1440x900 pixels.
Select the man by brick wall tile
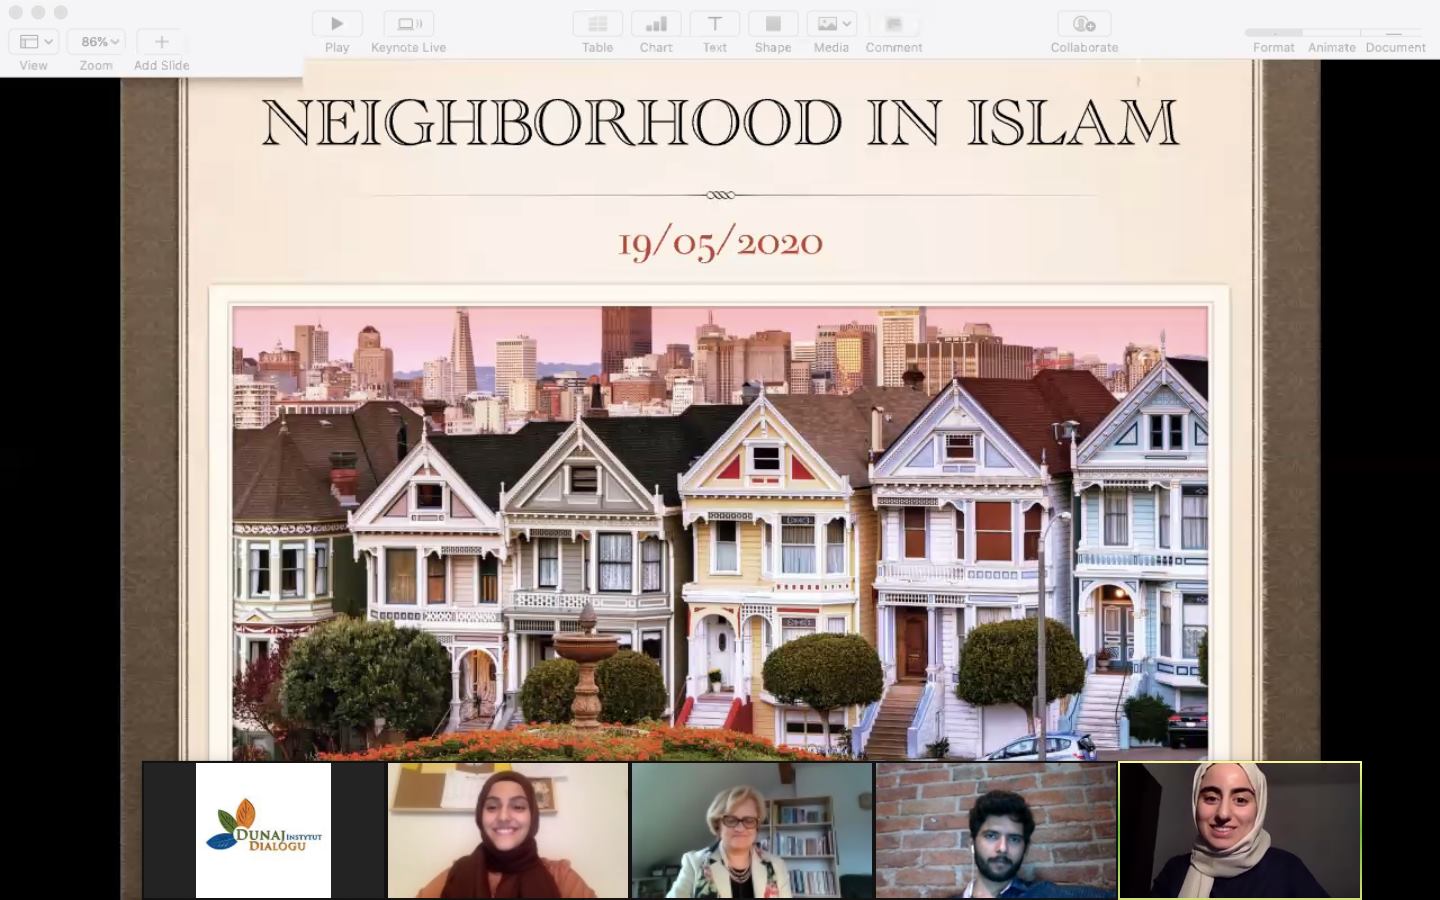coord(996,830)
